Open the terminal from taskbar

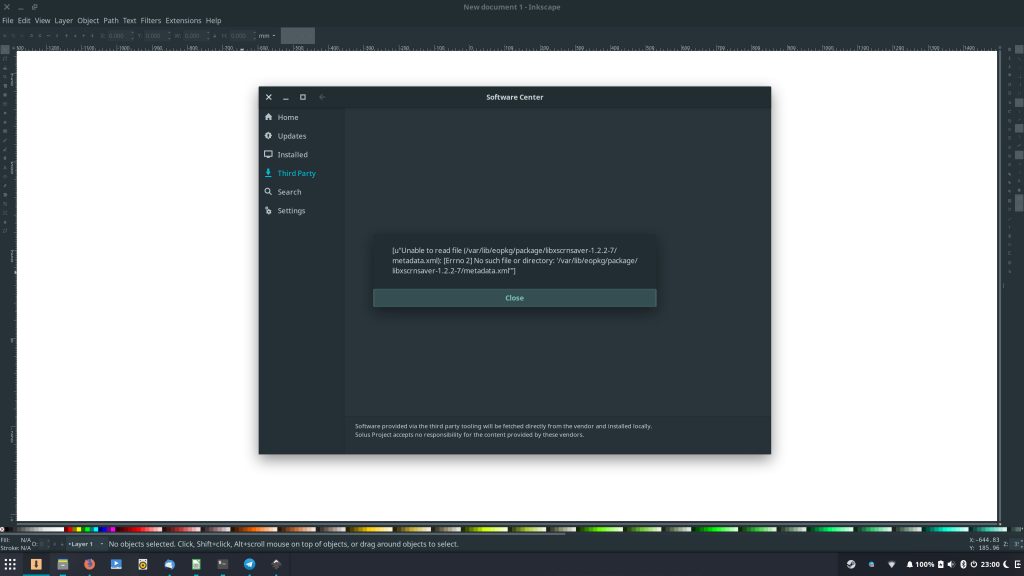(x=223, y=564)
